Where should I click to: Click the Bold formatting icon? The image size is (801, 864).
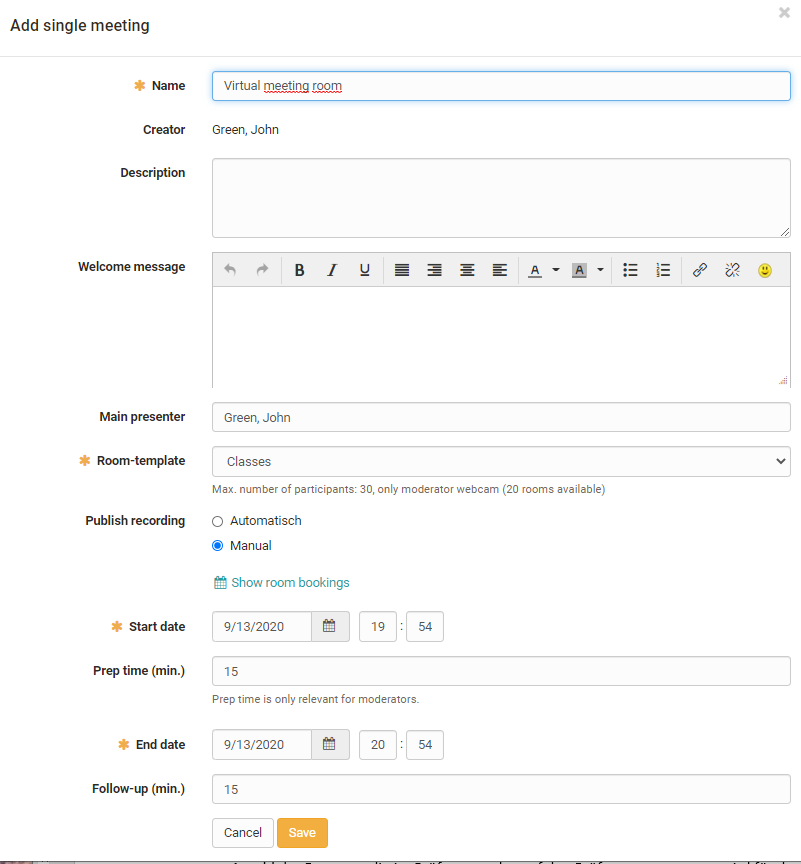(299, 270)
